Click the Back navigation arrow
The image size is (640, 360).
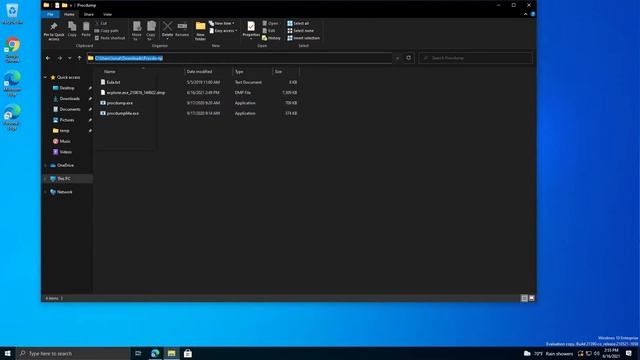point(48,58)
